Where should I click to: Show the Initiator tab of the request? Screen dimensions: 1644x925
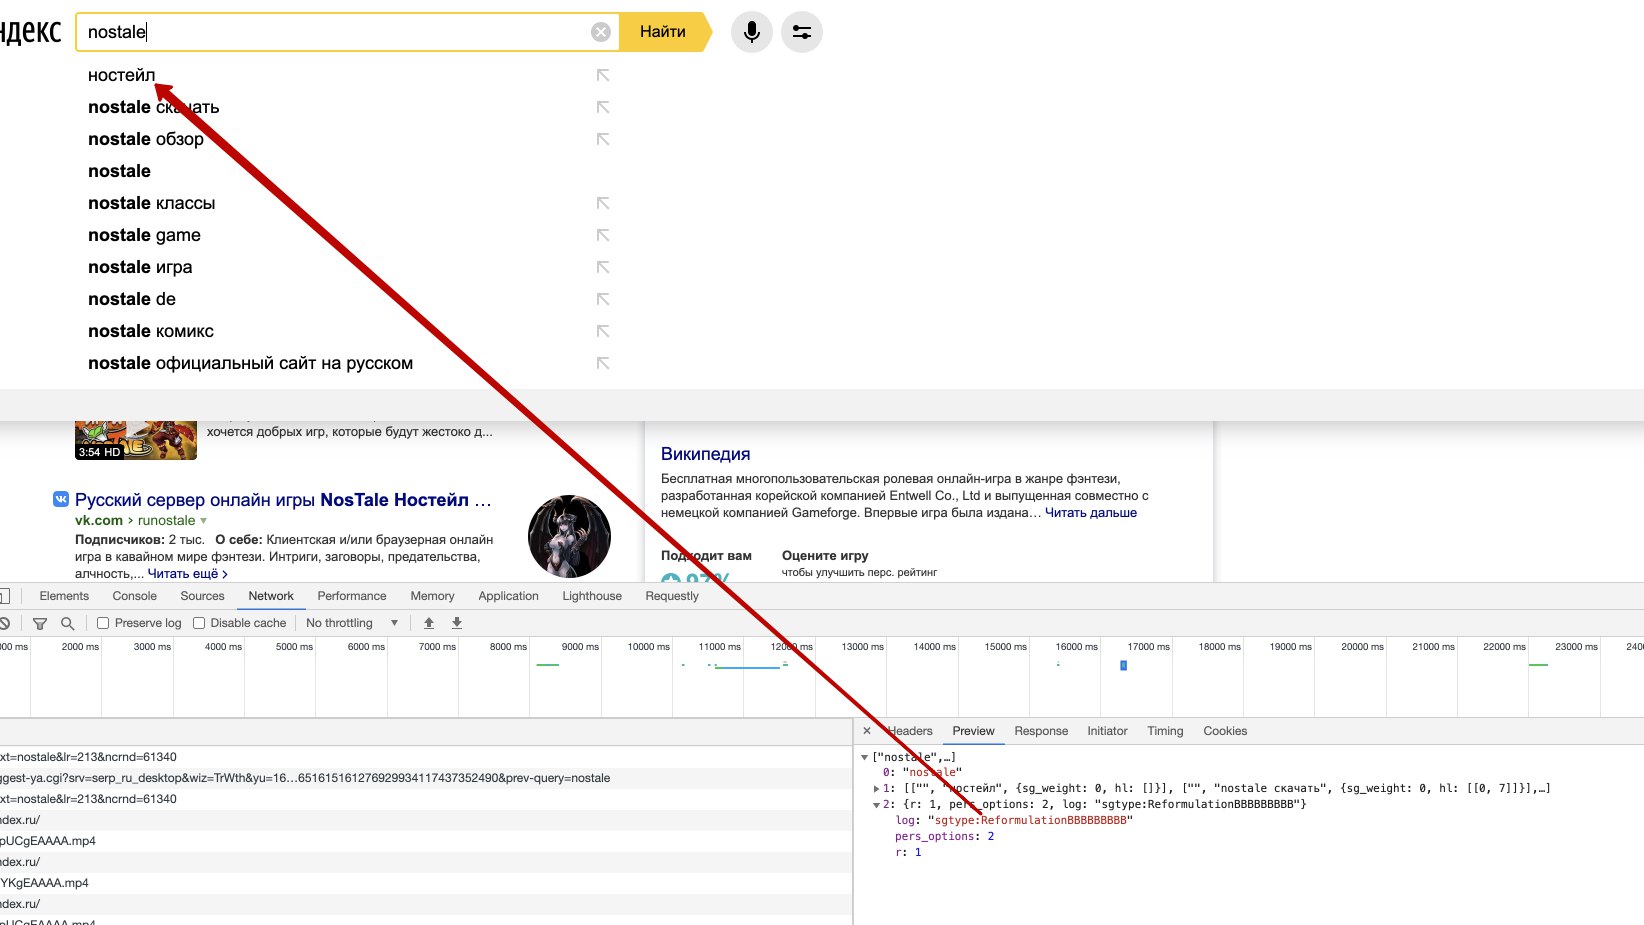click(1107, 731)
